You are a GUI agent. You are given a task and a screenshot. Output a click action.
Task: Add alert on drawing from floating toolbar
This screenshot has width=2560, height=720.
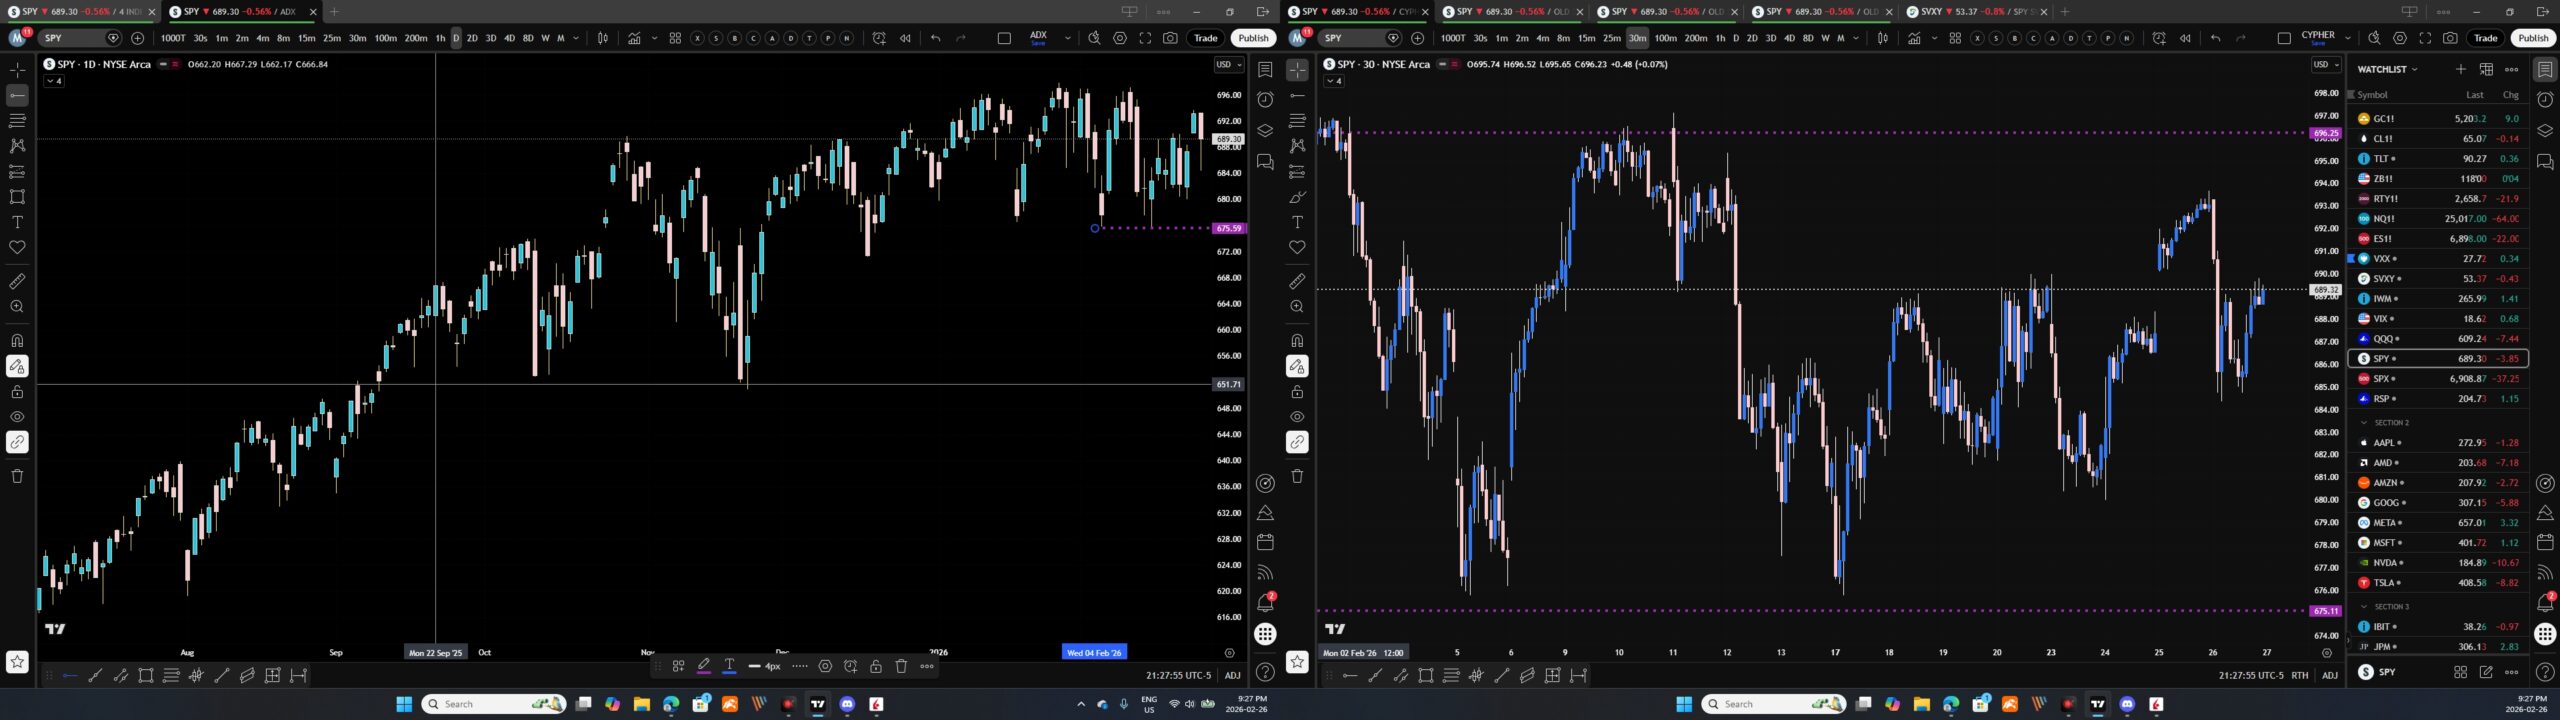[850, 666]
